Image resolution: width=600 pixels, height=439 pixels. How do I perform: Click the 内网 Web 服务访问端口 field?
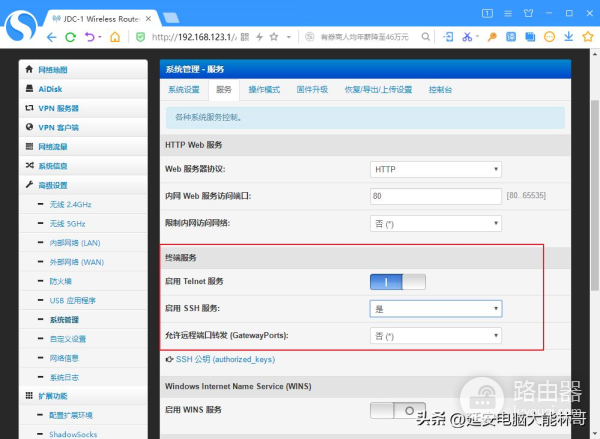point(435,196)
